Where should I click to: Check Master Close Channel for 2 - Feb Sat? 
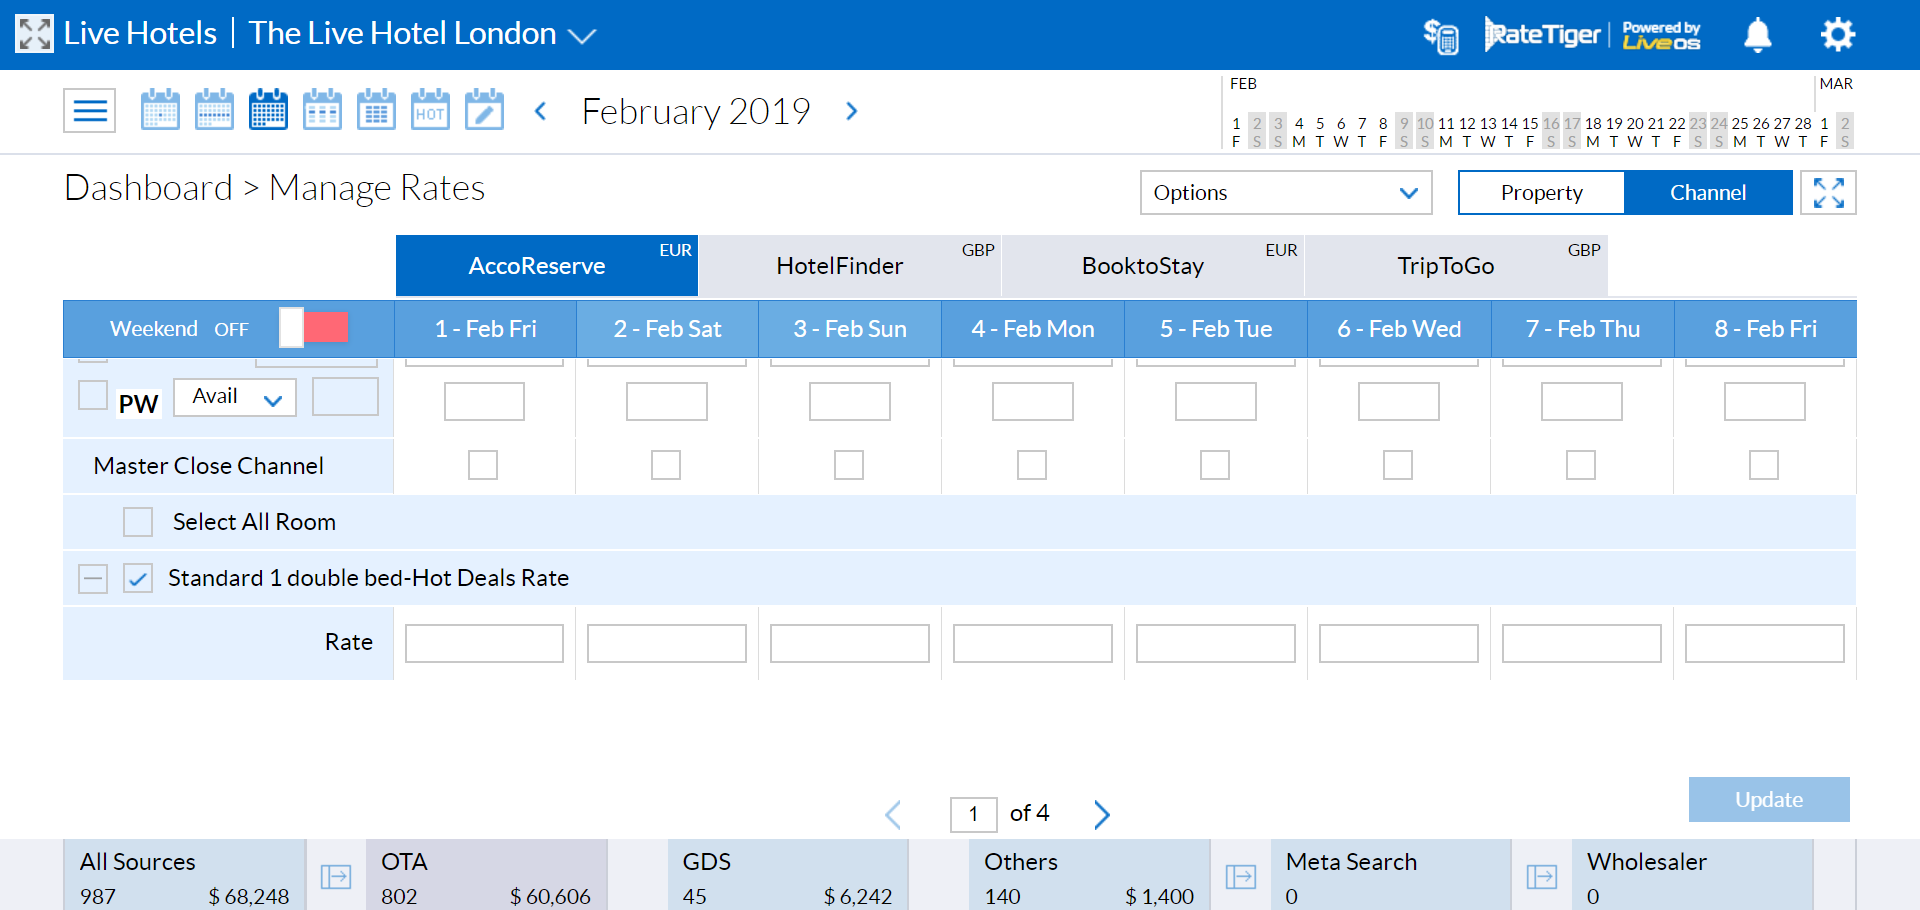(666, 465)
